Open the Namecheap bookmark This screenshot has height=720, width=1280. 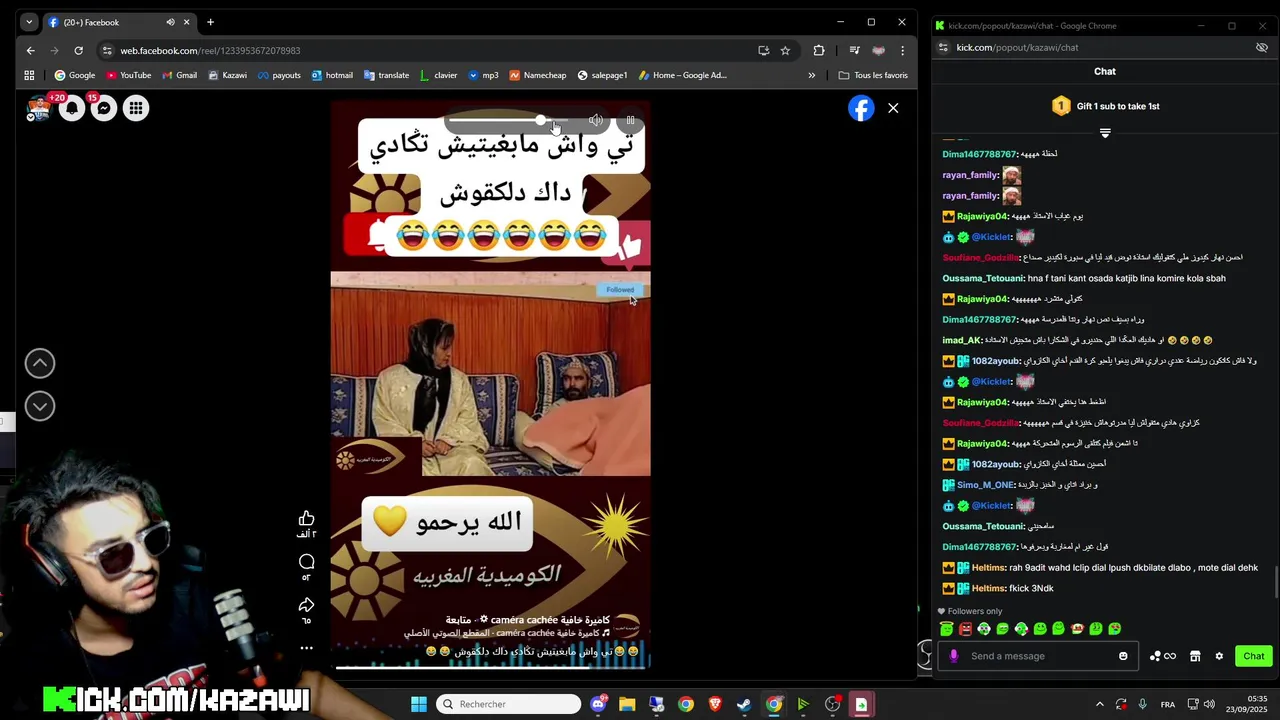coord(538,75)
